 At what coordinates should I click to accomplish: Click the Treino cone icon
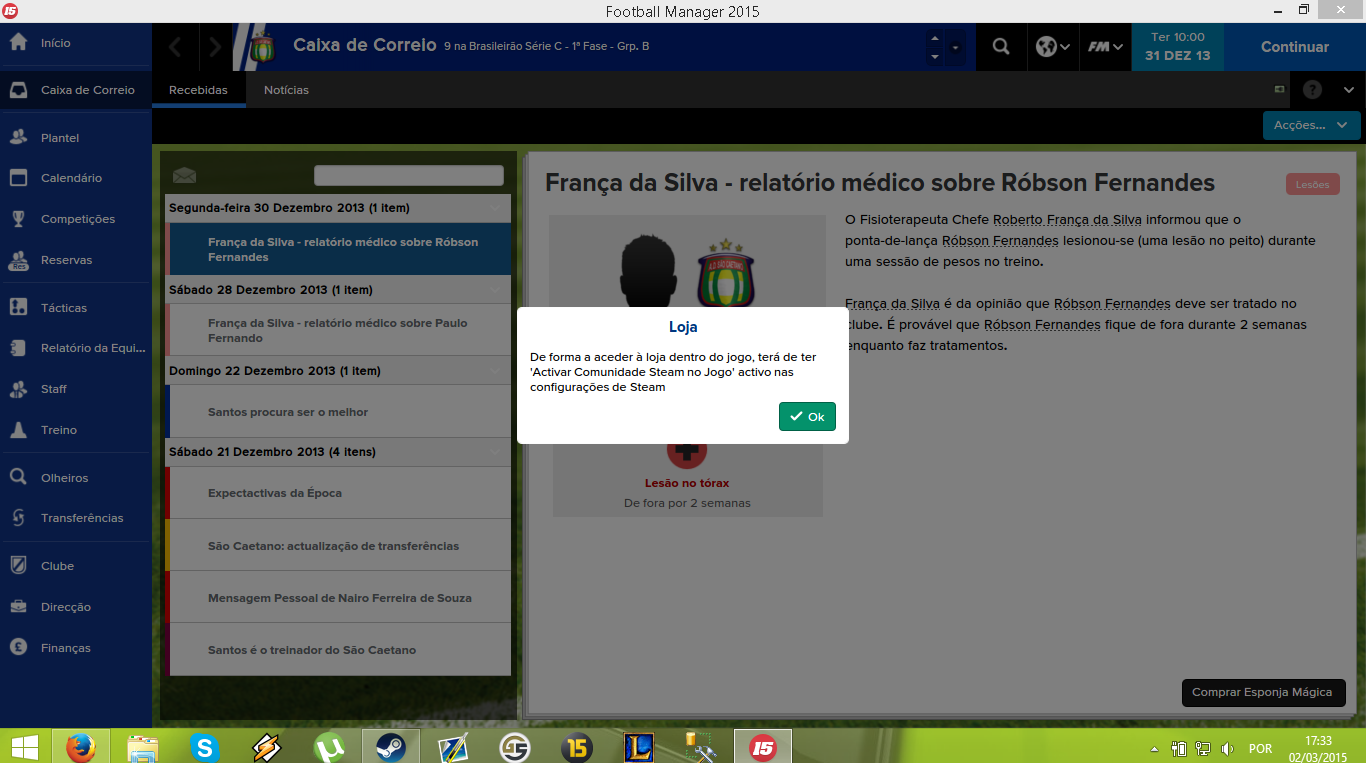pyautogui.click(x=18, y=430)
